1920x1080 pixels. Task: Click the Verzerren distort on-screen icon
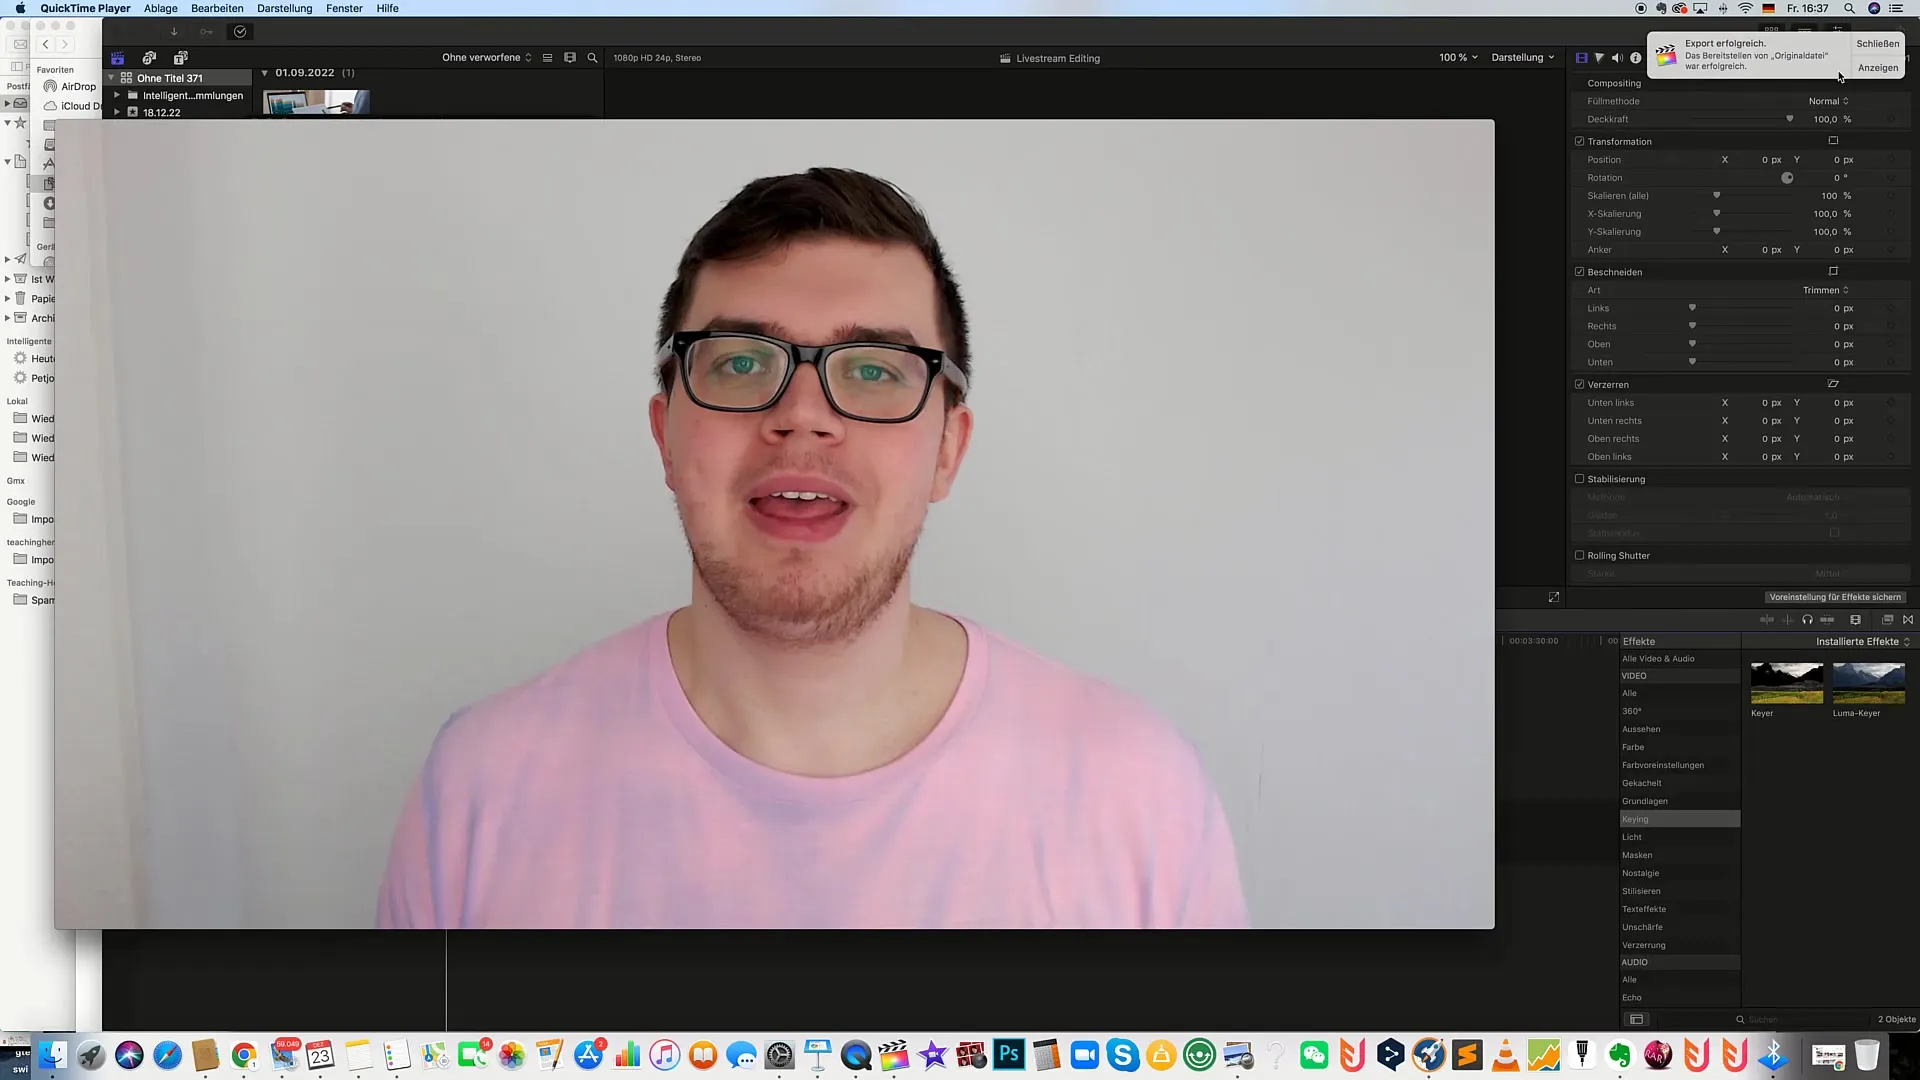[x=1833, y=384]
